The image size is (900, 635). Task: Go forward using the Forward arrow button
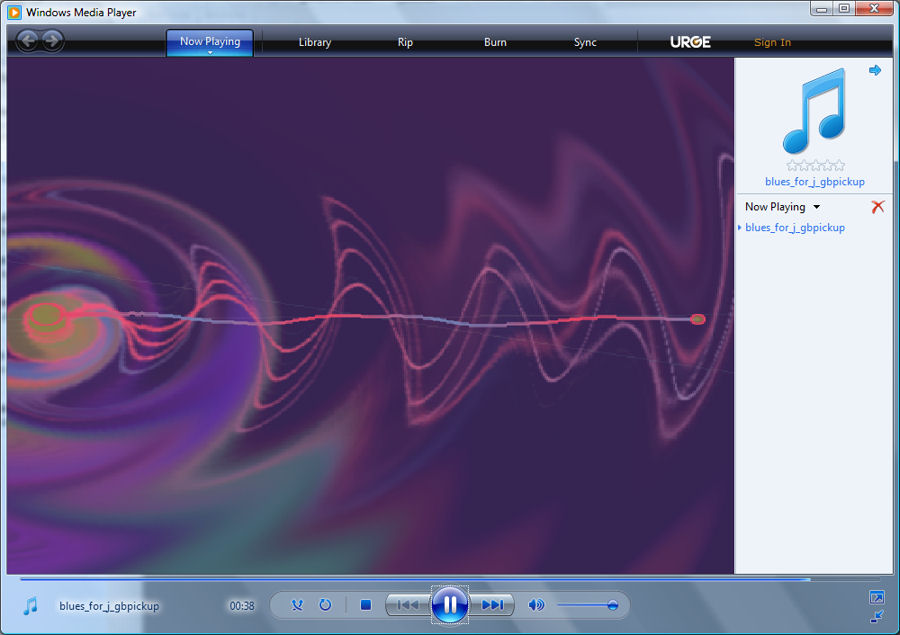tap(52, 41)
